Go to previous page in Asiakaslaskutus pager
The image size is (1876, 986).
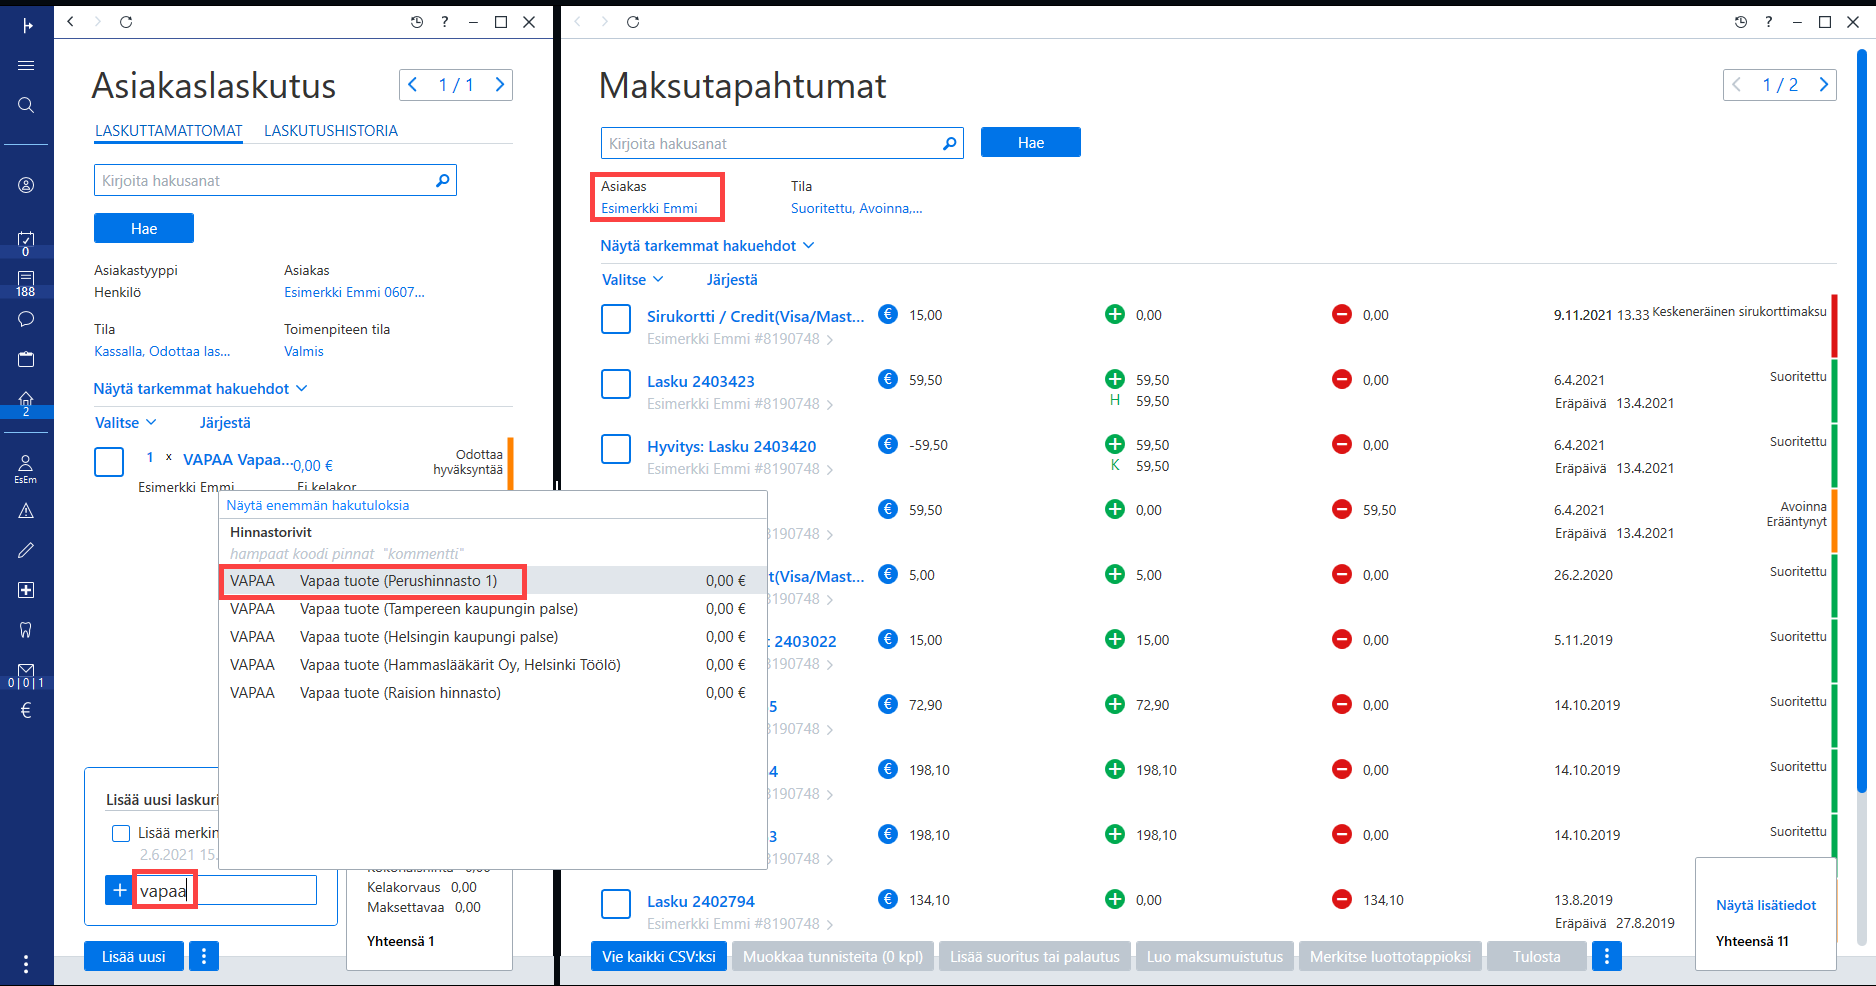pos(412,85)
